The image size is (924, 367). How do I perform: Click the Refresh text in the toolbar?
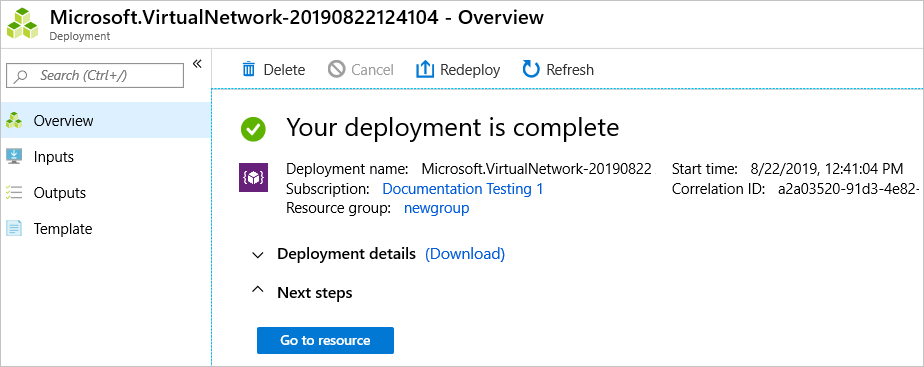coord(570,70)
